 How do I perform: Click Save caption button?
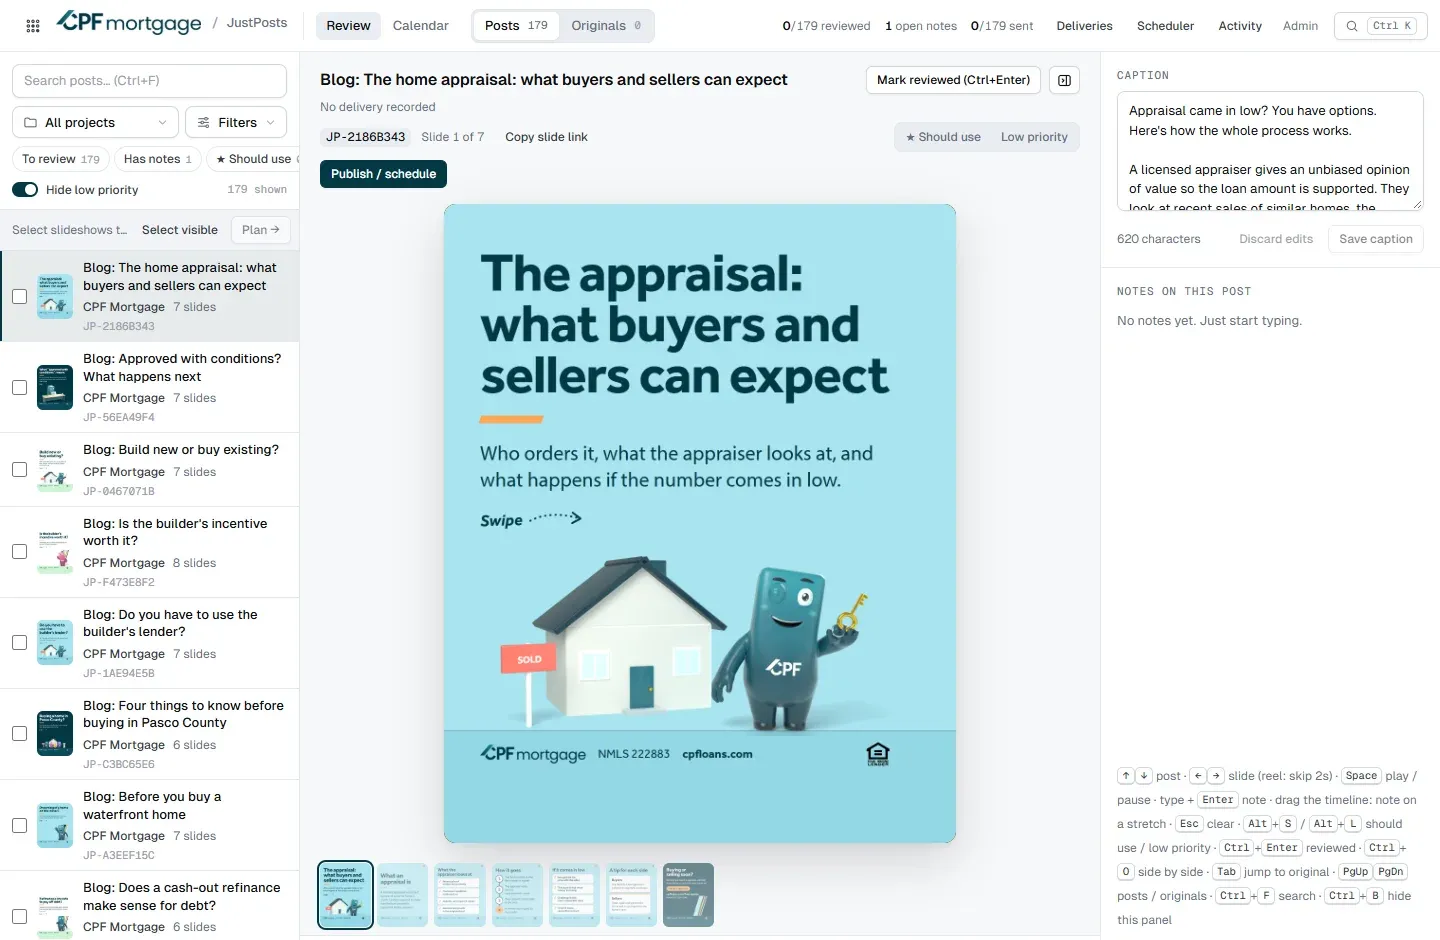point(1376,239)
